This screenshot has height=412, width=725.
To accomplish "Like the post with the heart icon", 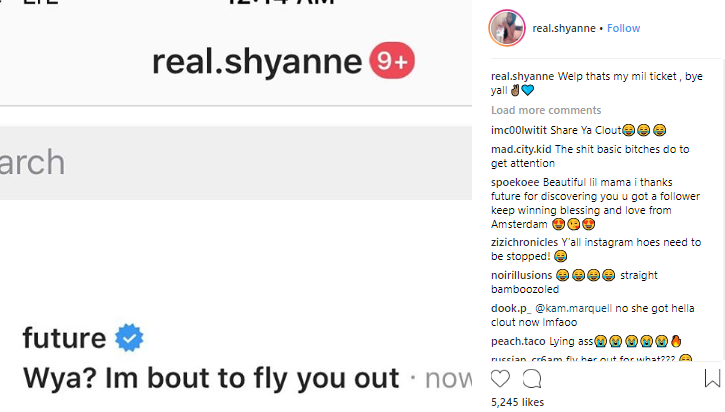I will click(500, 379).
